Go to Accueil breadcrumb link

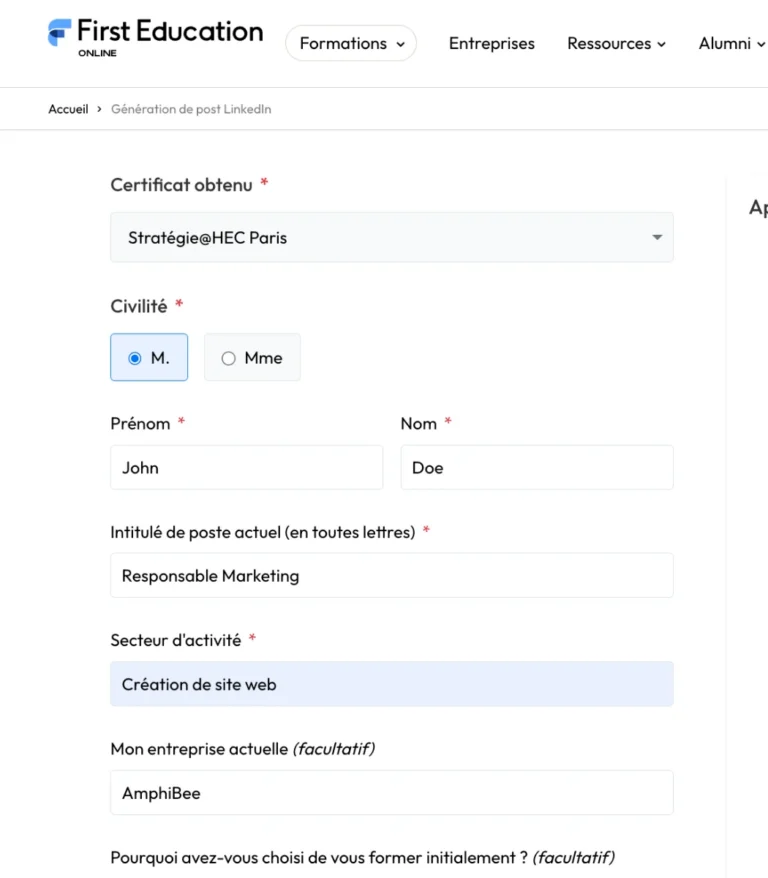tap(68, 109)
